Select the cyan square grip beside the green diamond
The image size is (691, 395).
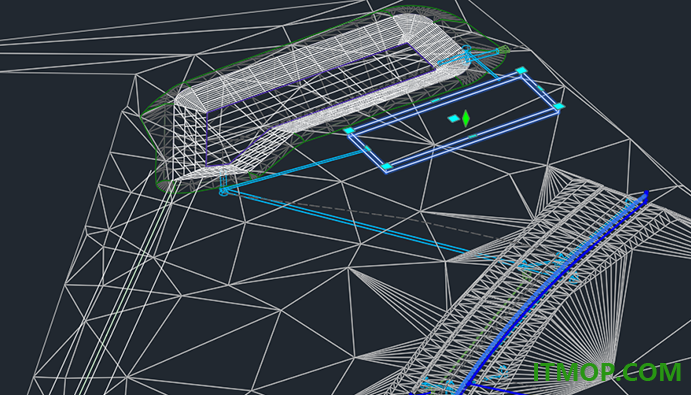[454, 118]
